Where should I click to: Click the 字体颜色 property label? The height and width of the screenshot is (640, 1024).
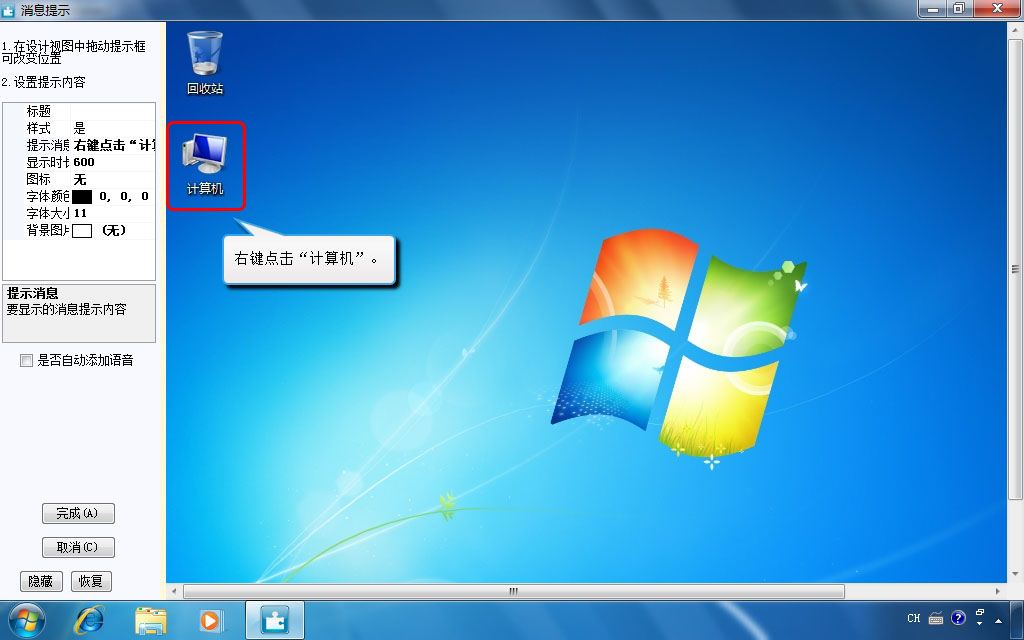click(x=48, y=196)
